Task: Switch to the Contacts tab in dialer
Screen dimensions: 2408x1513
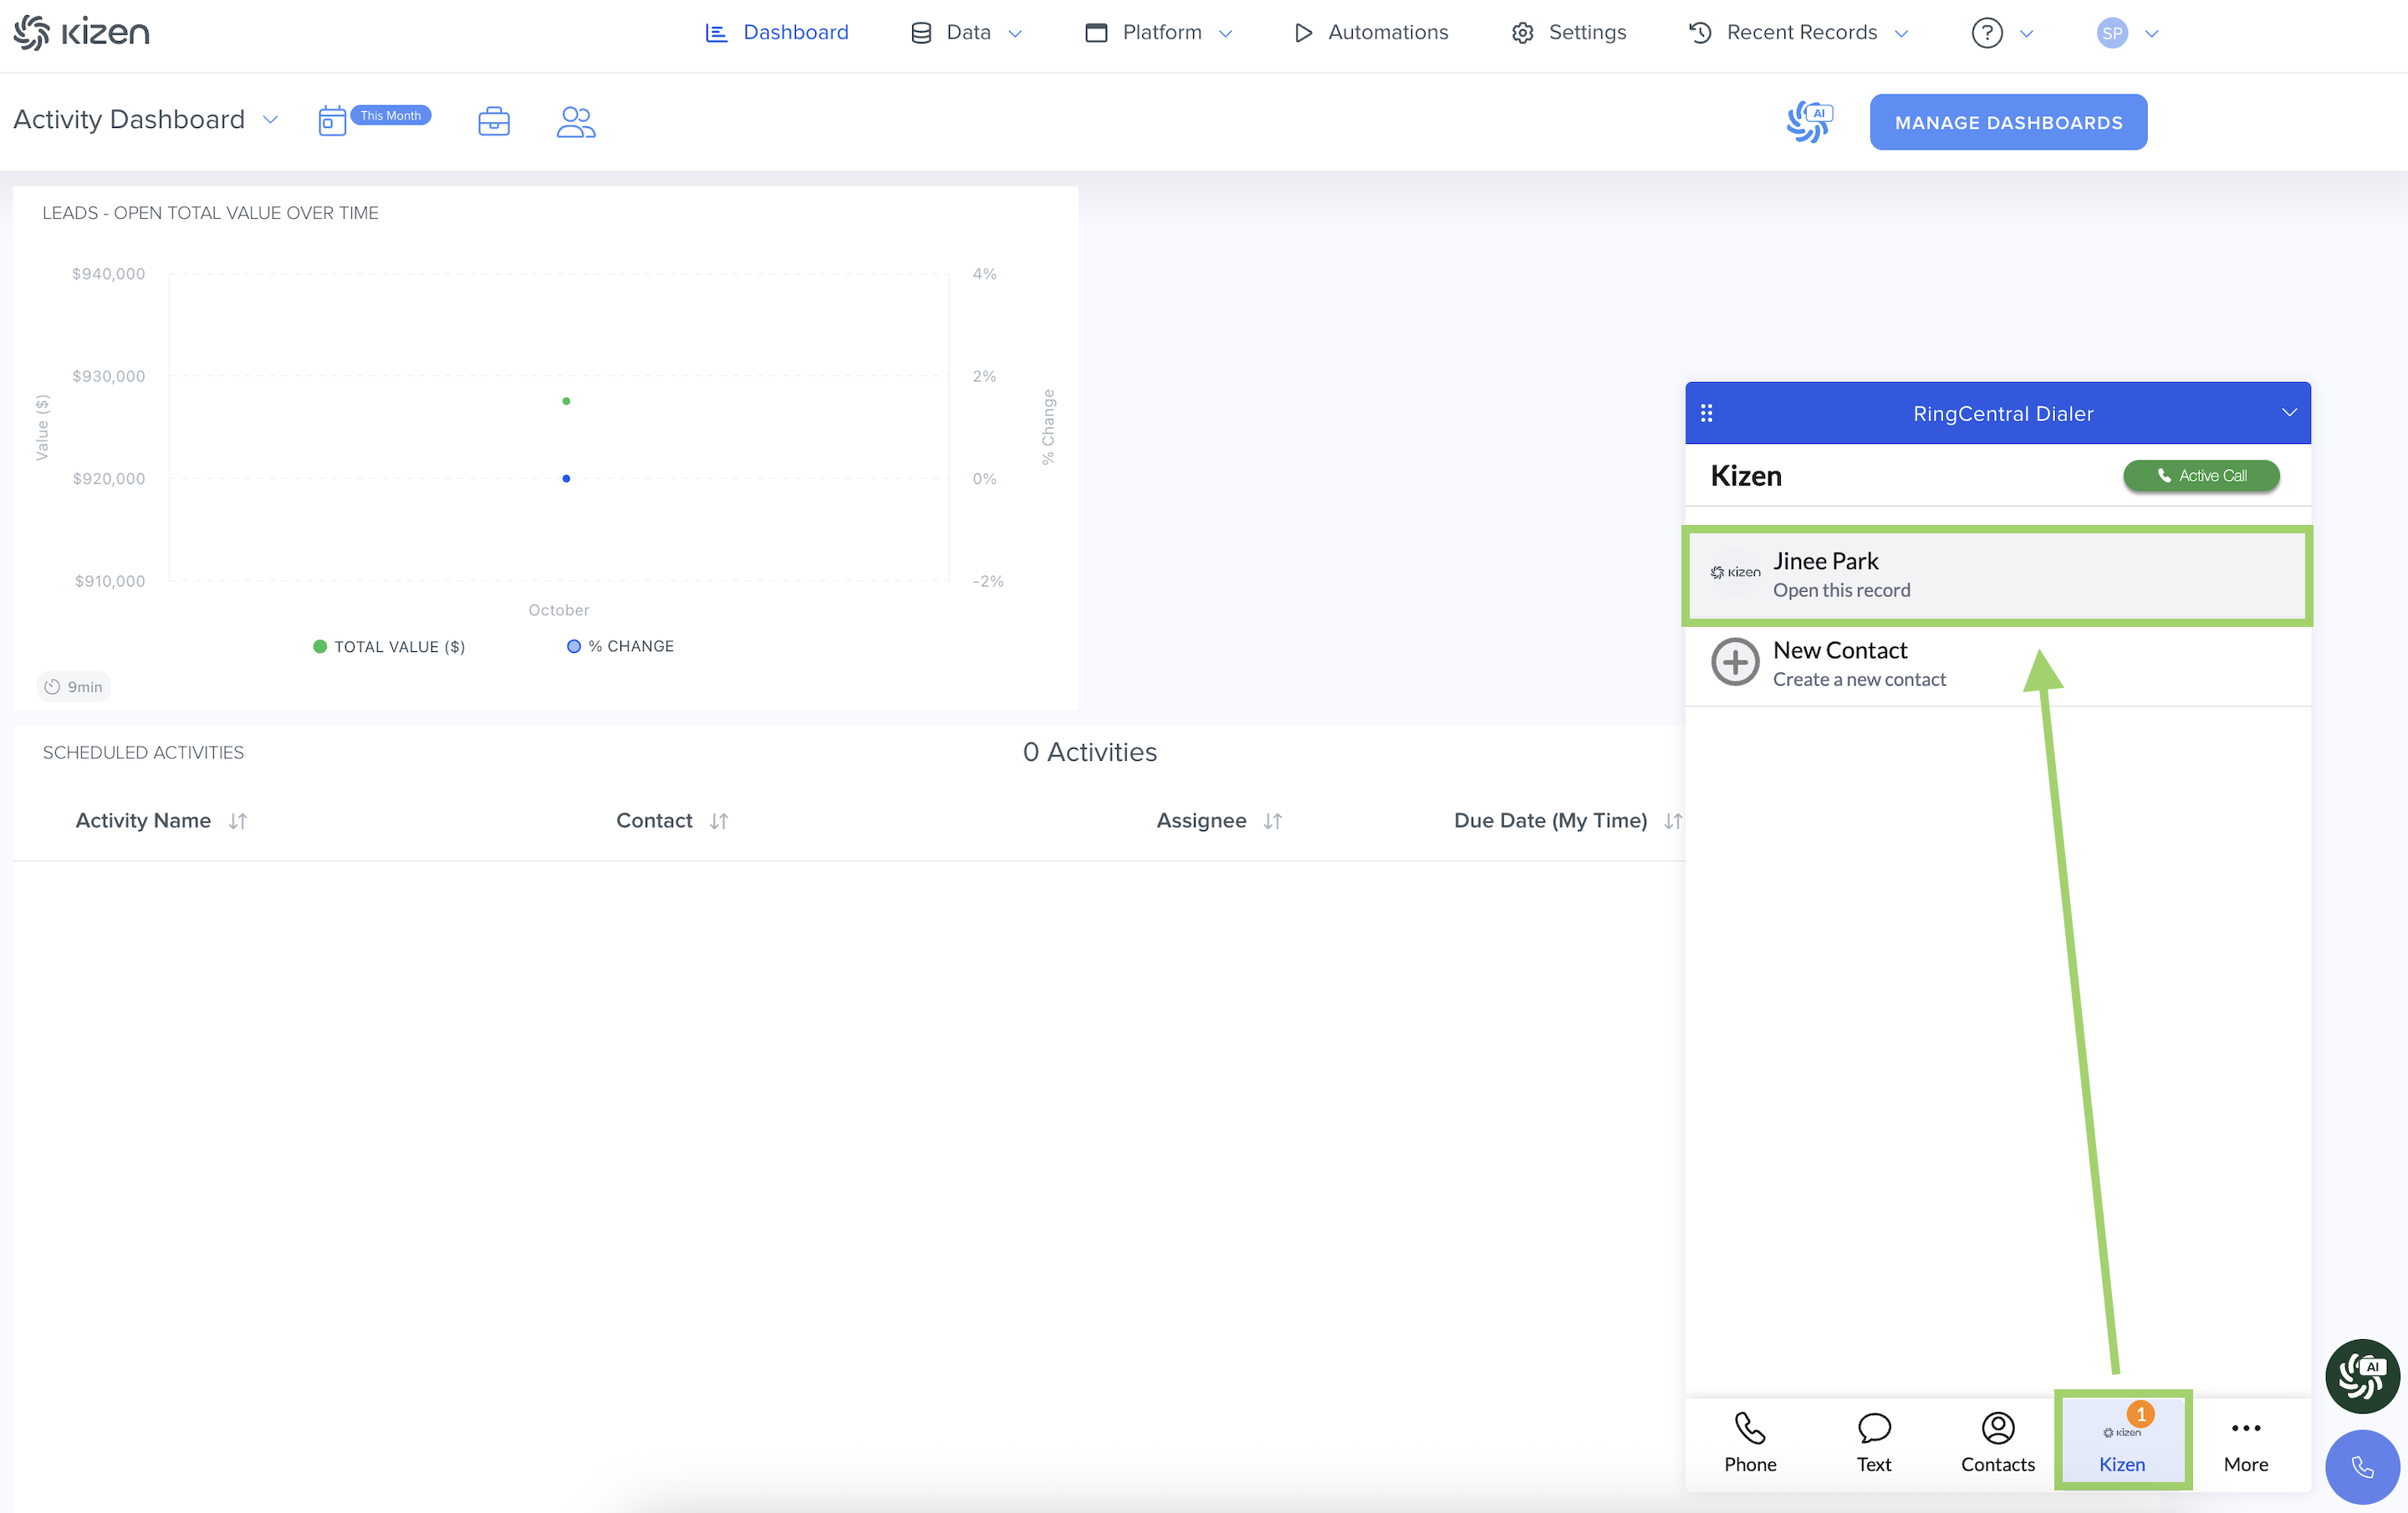Action: pyautogui.click(x=1997, y=1442)
